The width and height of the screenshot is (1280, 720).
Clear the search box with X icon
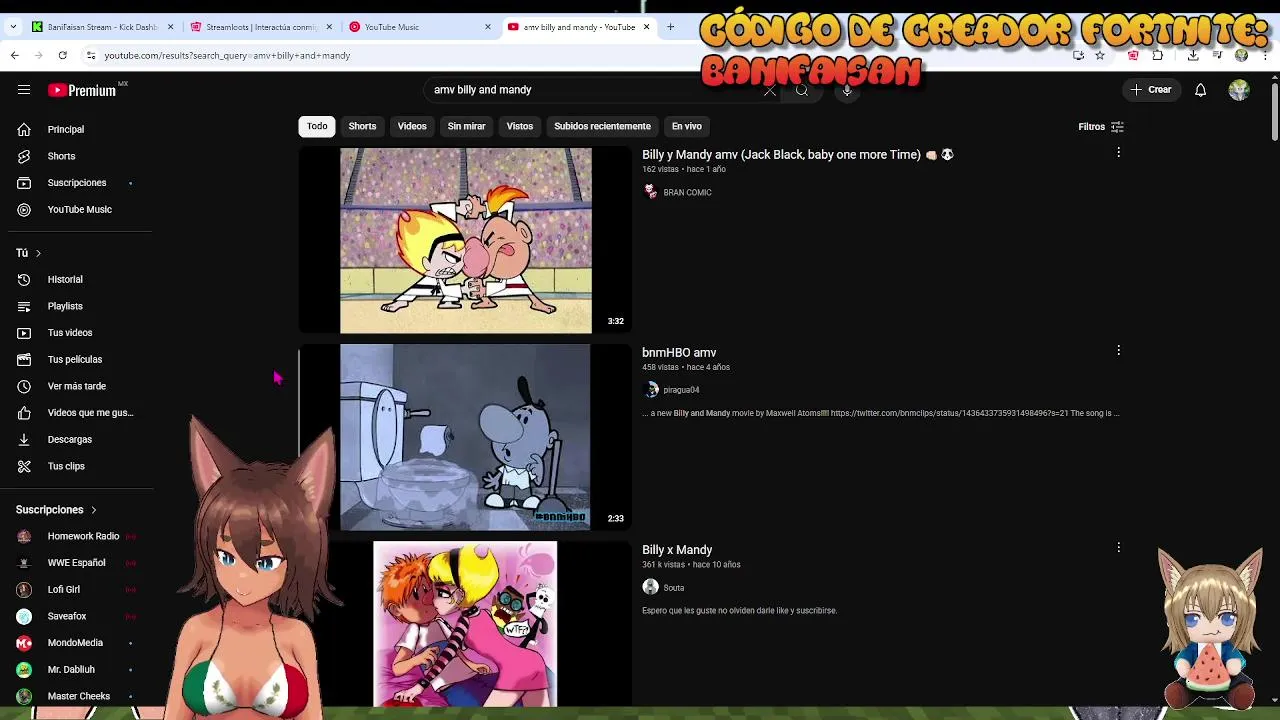click(x=769, y=90)
